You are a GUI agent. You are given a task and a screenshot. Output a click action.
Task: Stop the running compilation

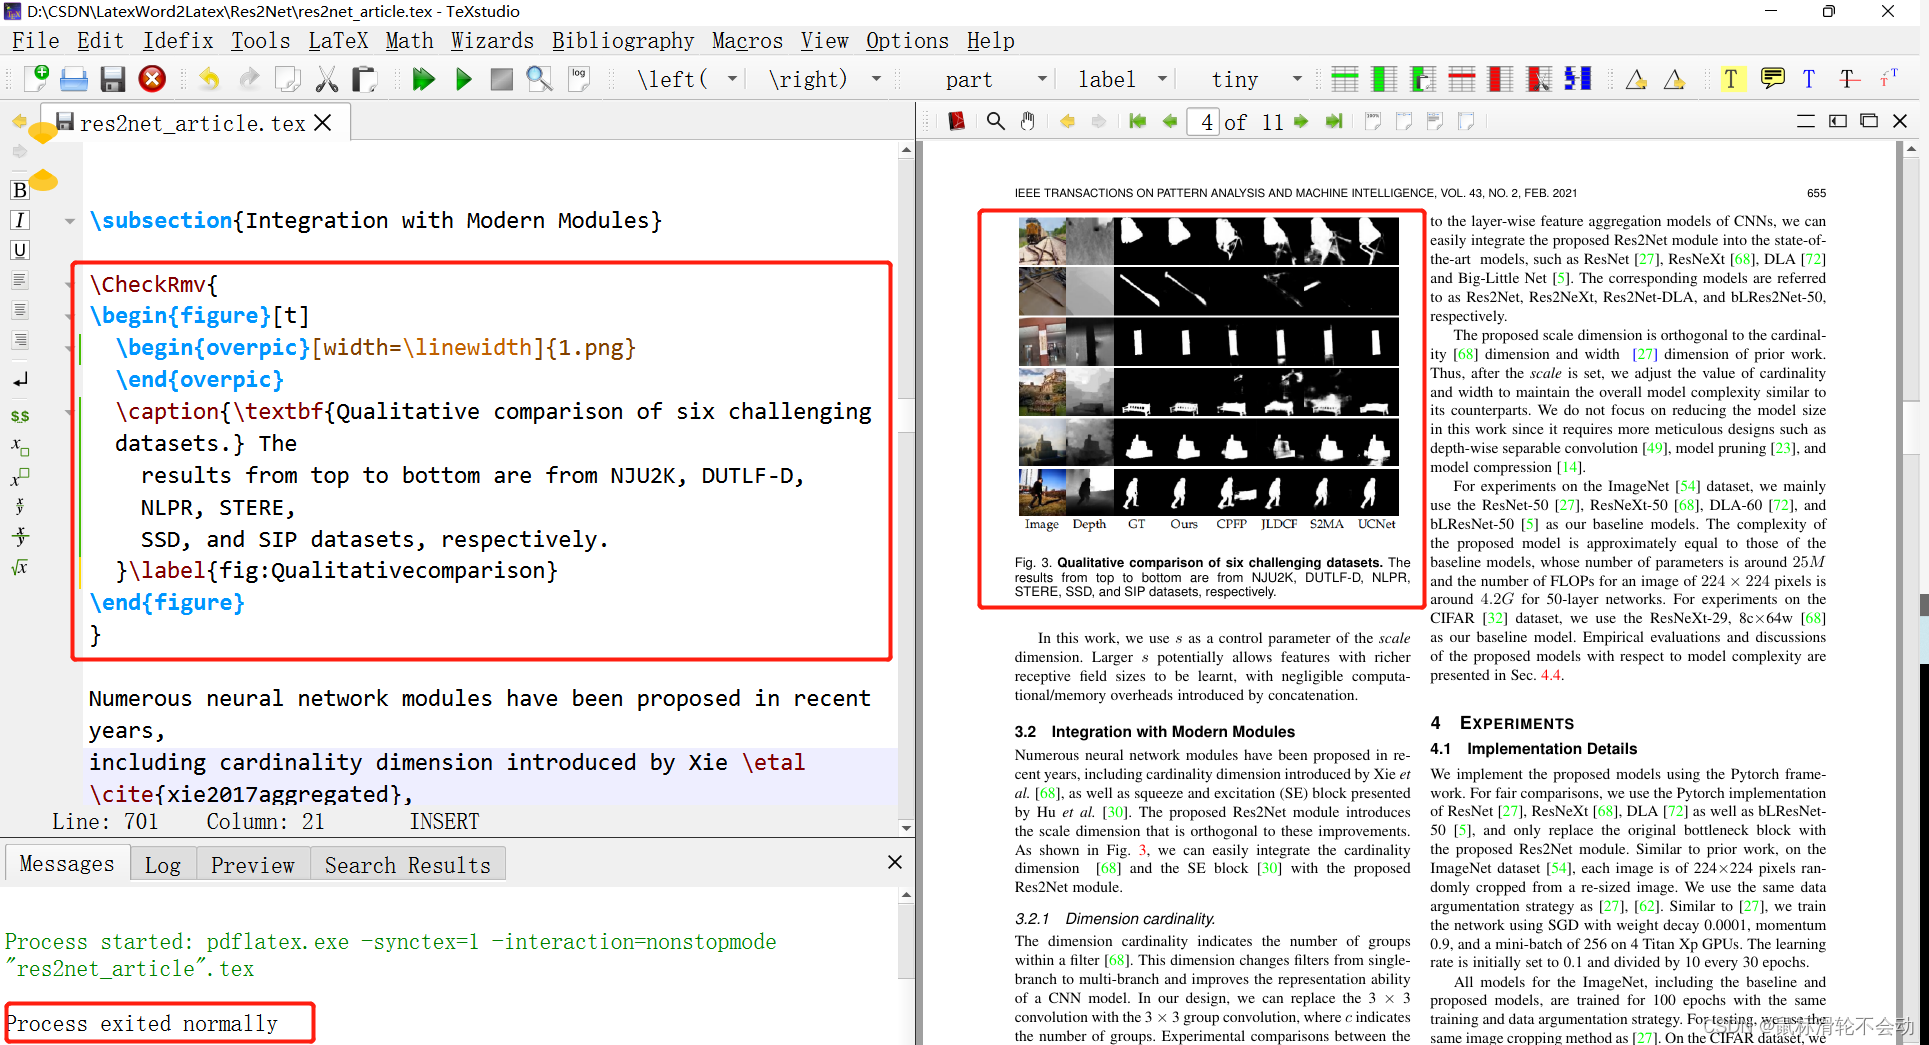(x=502, y=79)
